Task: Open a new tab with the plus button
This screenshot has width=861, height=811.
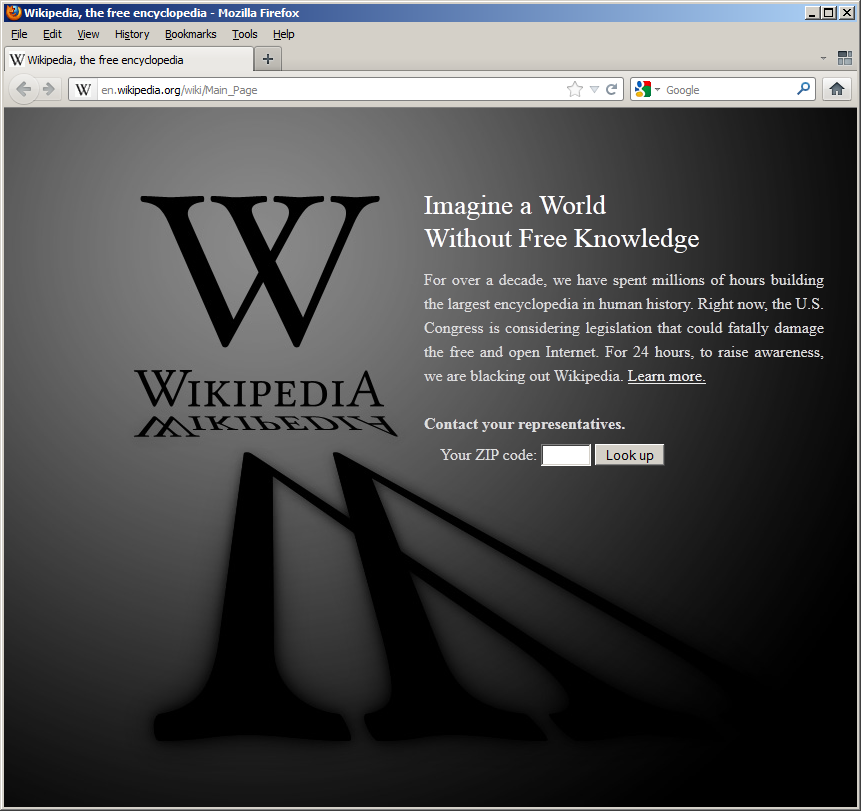Action: pos(268,59)
